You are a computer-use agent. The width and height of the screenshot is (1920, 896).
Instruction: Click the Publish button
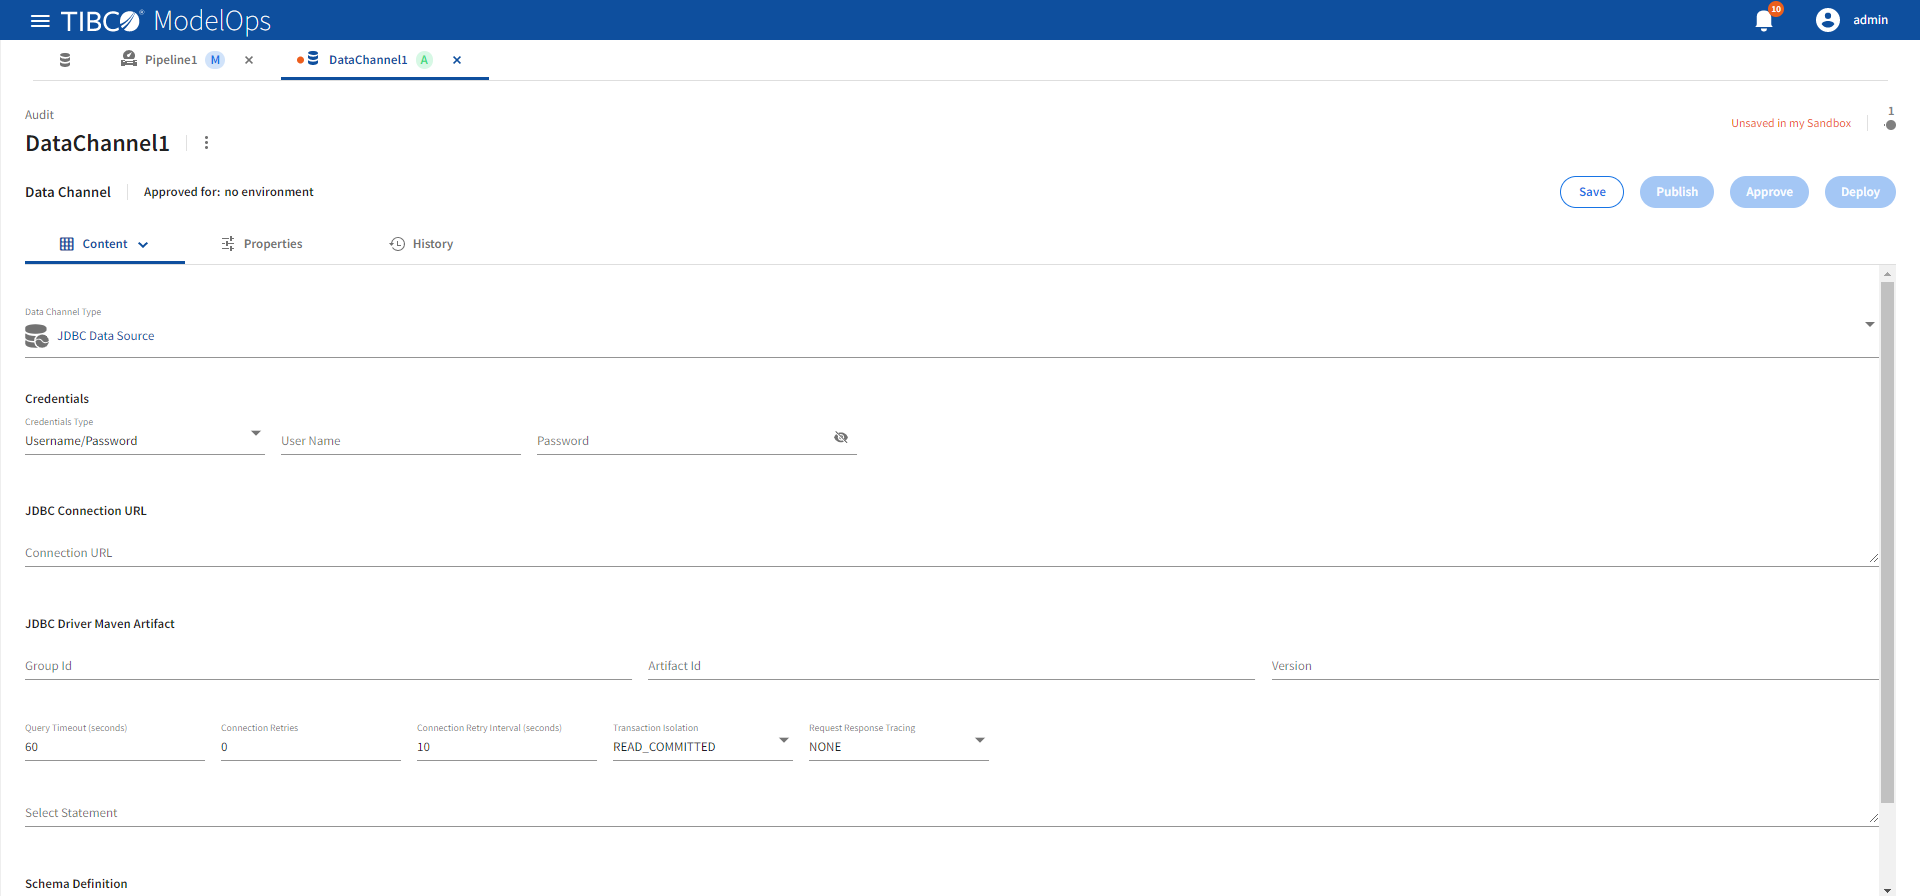(x=1677, y=192)
